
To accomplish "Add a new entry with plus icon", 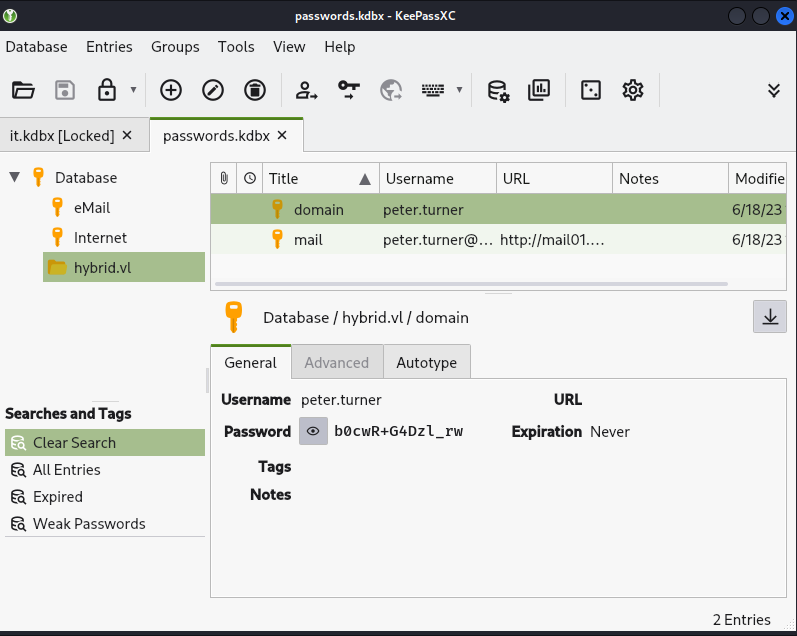I will (x=171, y=90).
